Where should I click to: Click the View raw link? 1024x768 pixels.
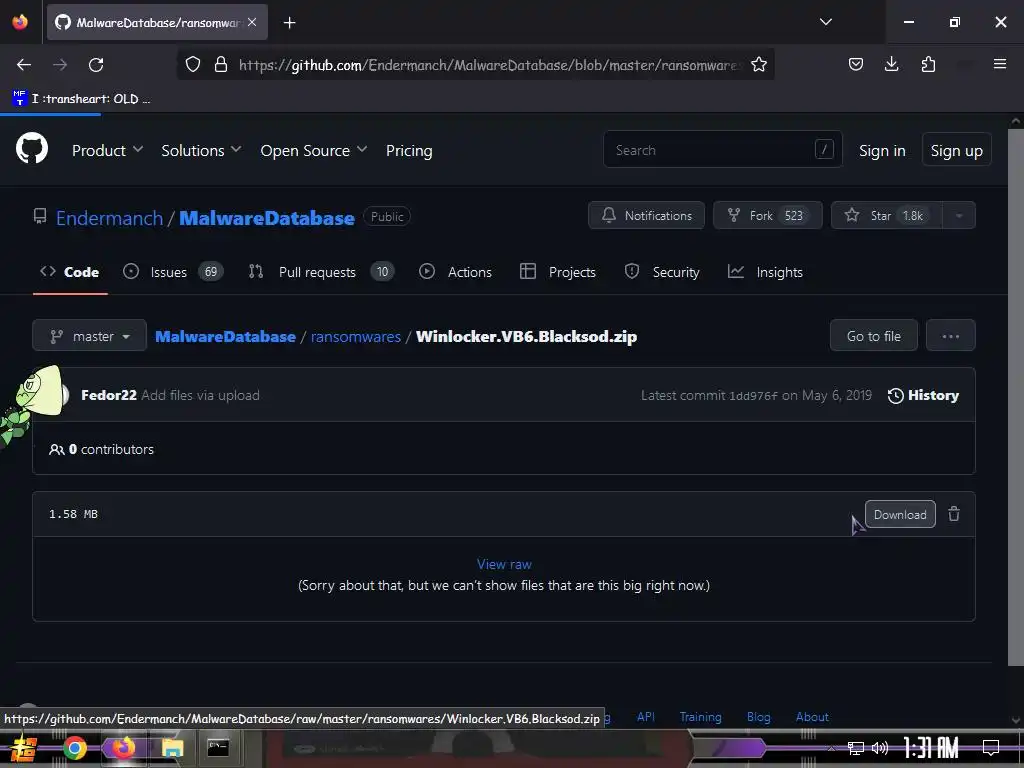pos(504,564)
